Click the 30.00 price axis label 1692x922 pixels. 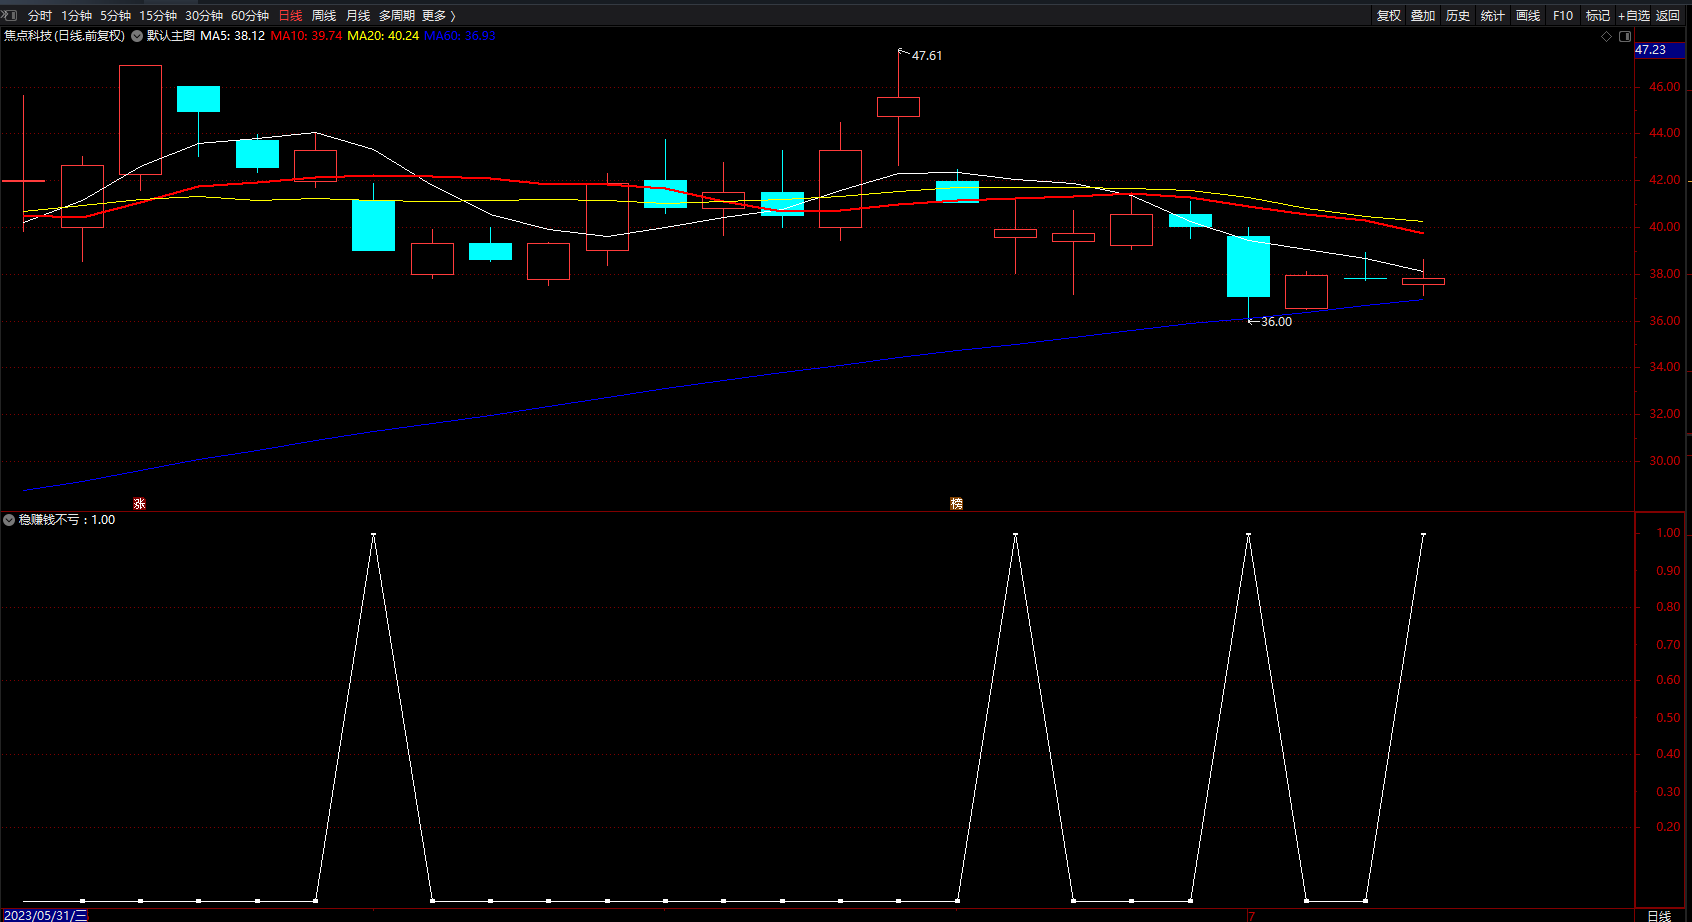pos(1664,461)
